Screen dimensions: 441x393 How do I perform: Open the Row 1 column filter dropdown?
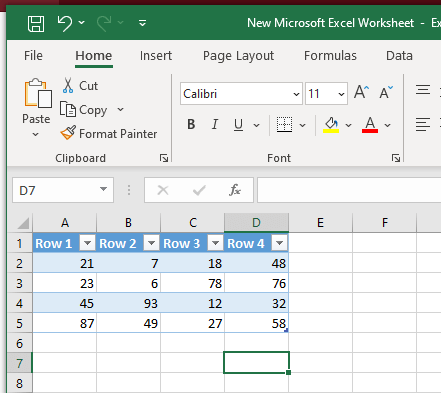pos(88,243)
